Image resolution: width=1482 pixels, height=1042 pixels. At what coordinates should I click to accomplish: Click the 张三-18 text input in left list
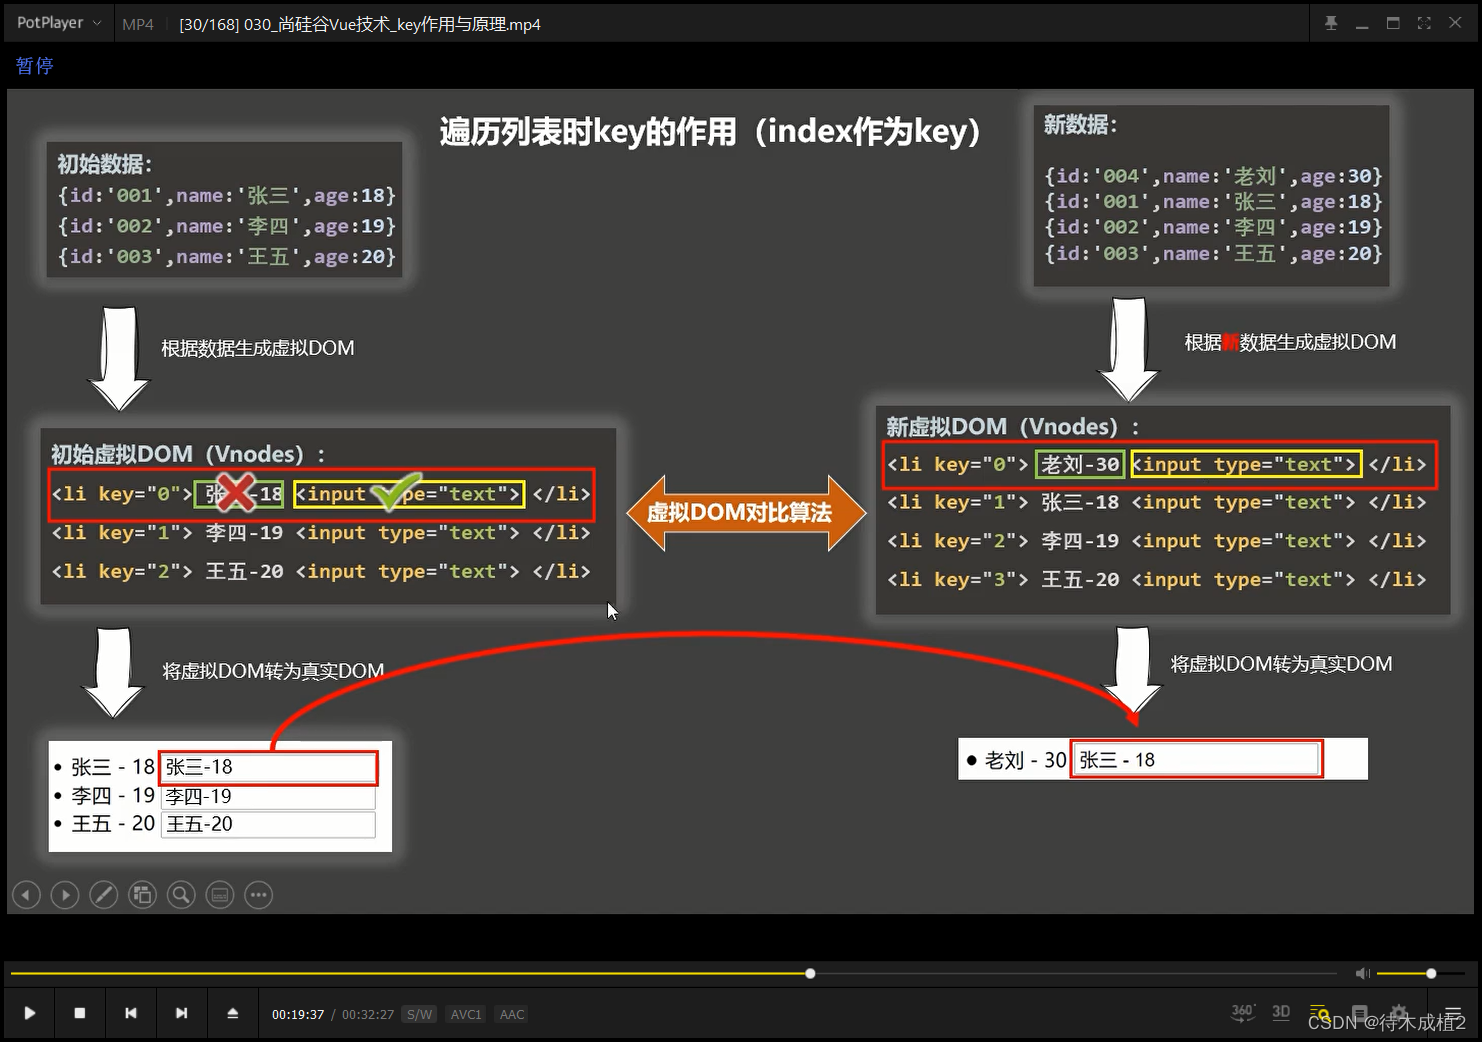tap(268, 767)
